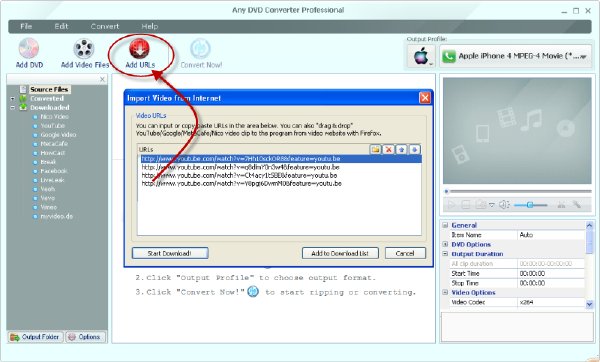Select the fourth YouTube URL row
600x362 pixels.
point(281,183)
